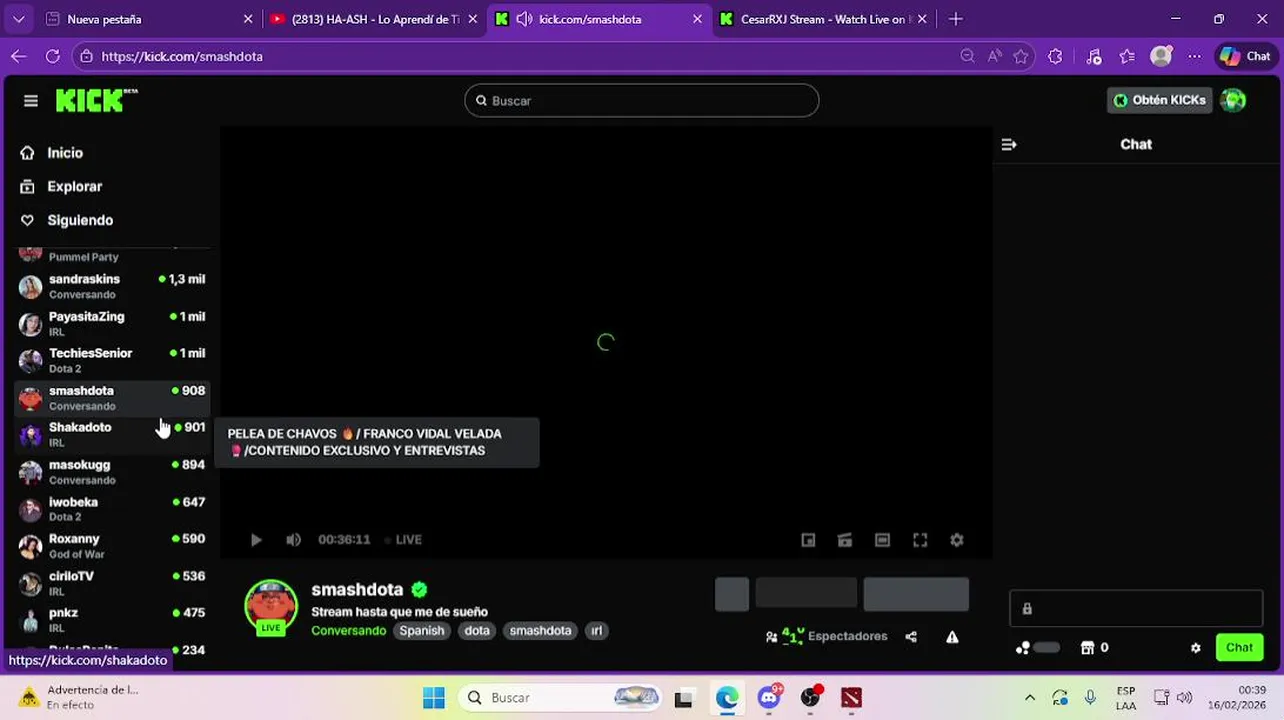Zoom out using magnifier icon
This screenshot has width=1284, height=720.
click(x=967, y=57)
